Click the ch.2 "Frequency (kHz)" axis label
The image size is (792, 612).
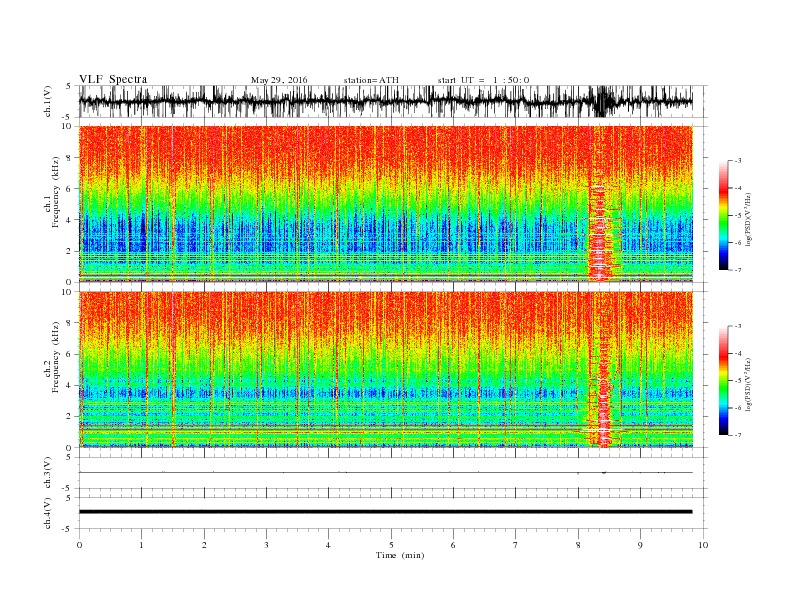[56, 358]
